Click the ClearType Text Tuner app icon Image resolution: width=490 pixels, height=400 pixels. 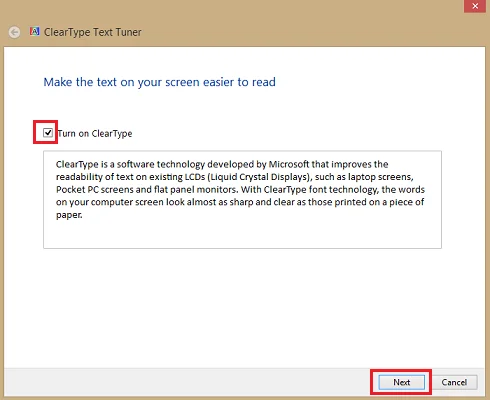click(x=35, y=31)
